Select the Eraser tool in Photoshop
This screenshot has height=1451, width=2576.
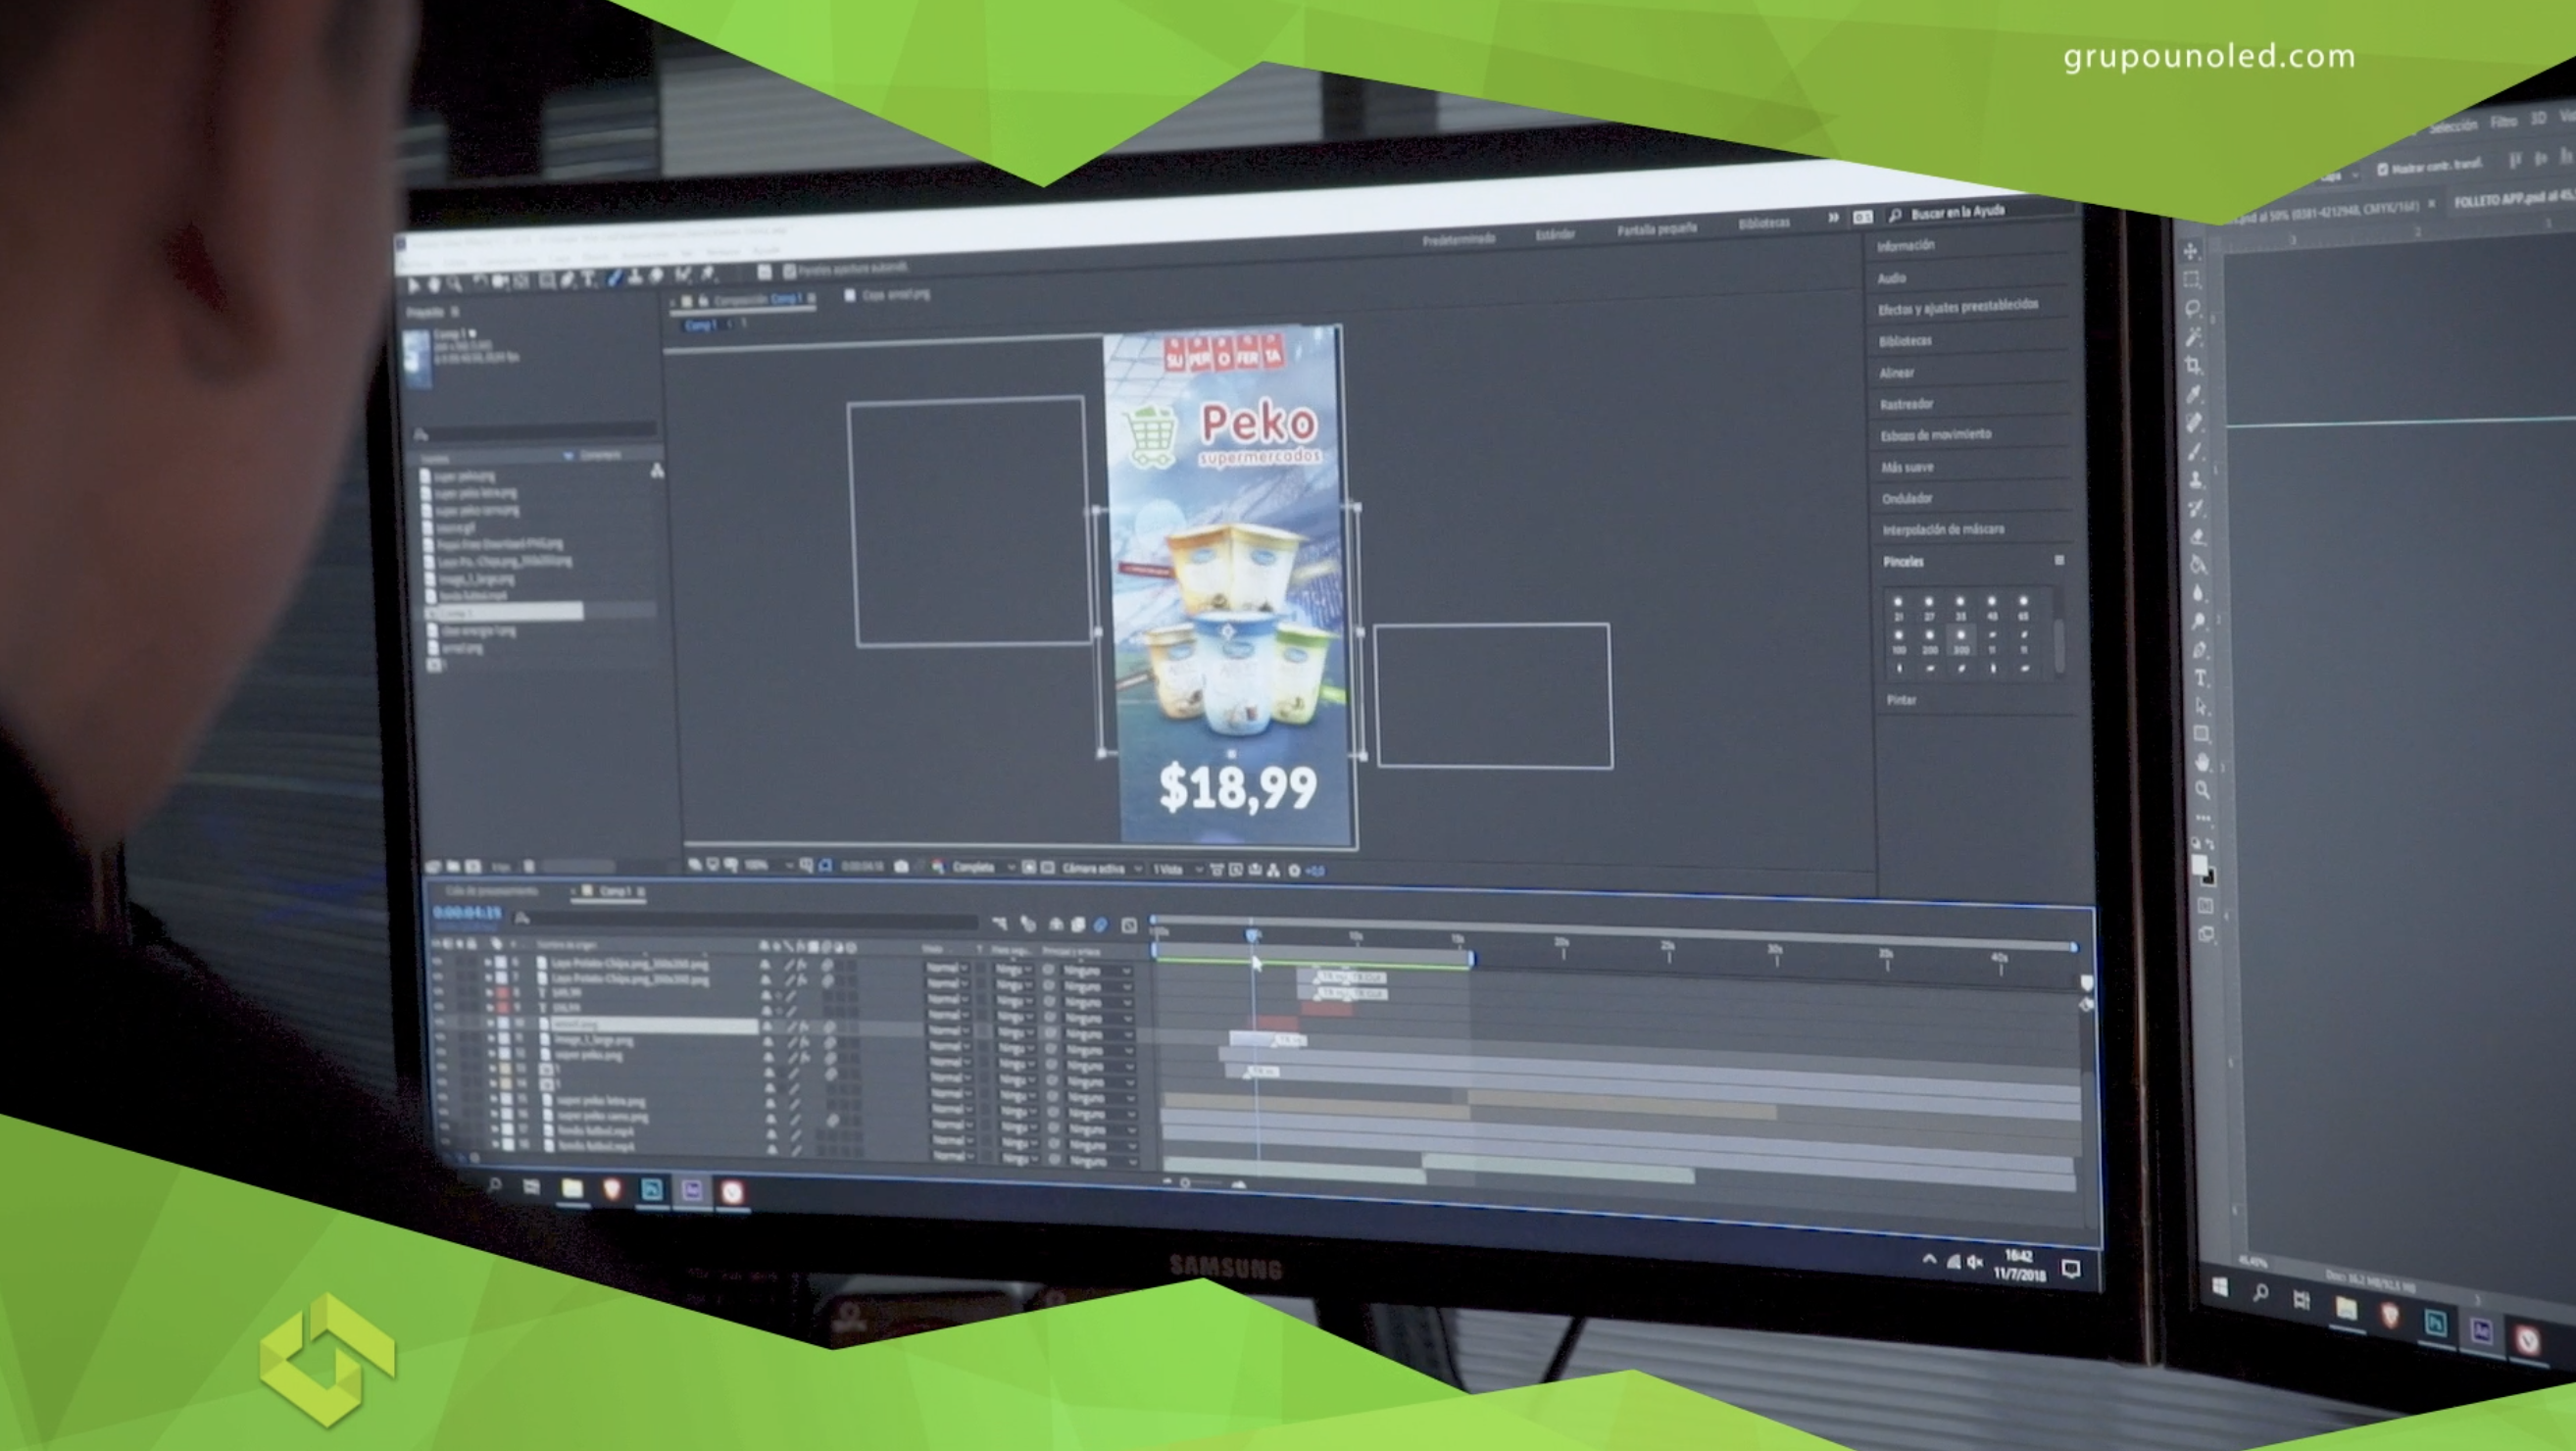pos(2198,537)
